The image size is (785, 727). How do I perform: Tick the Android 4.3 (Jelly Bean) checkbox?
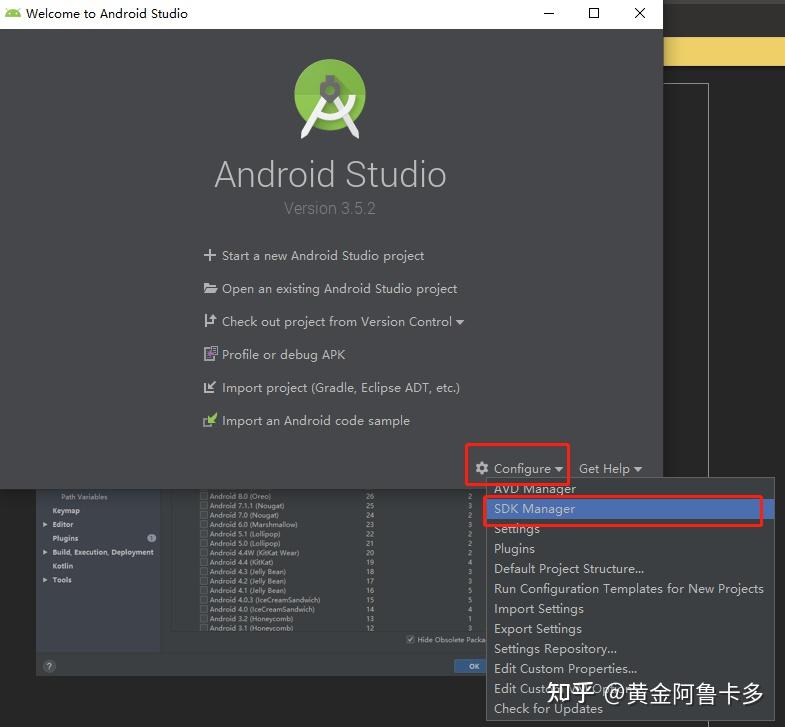pos(204,571)
